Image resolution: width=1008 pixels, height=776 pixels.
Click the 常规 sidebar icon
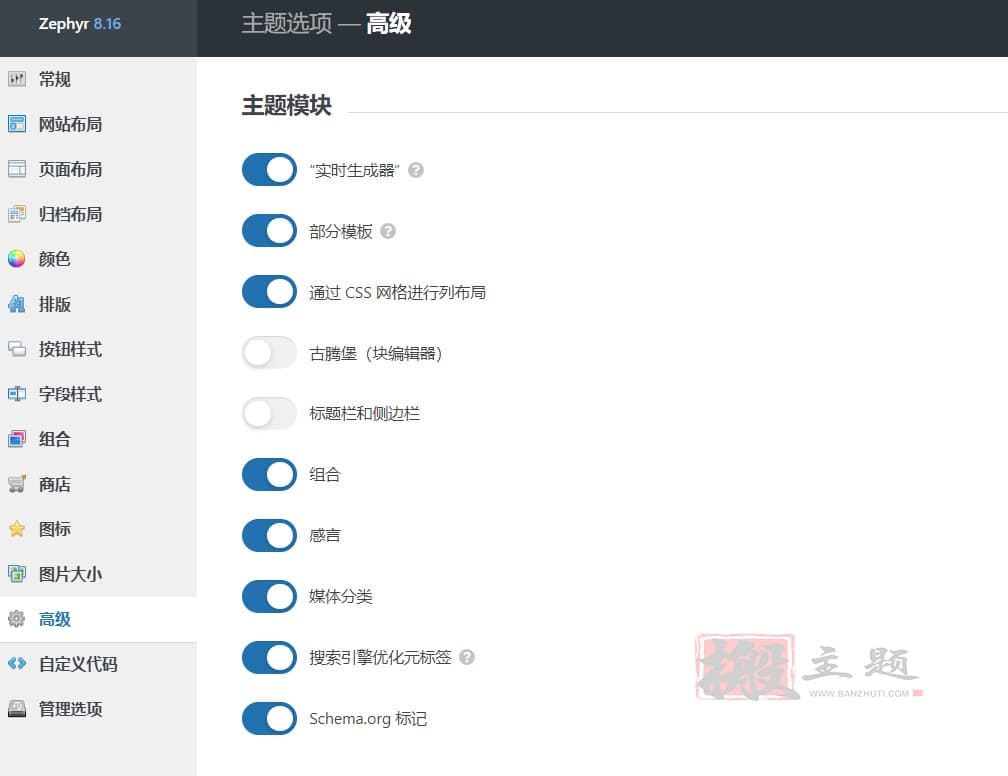point(17,79)
